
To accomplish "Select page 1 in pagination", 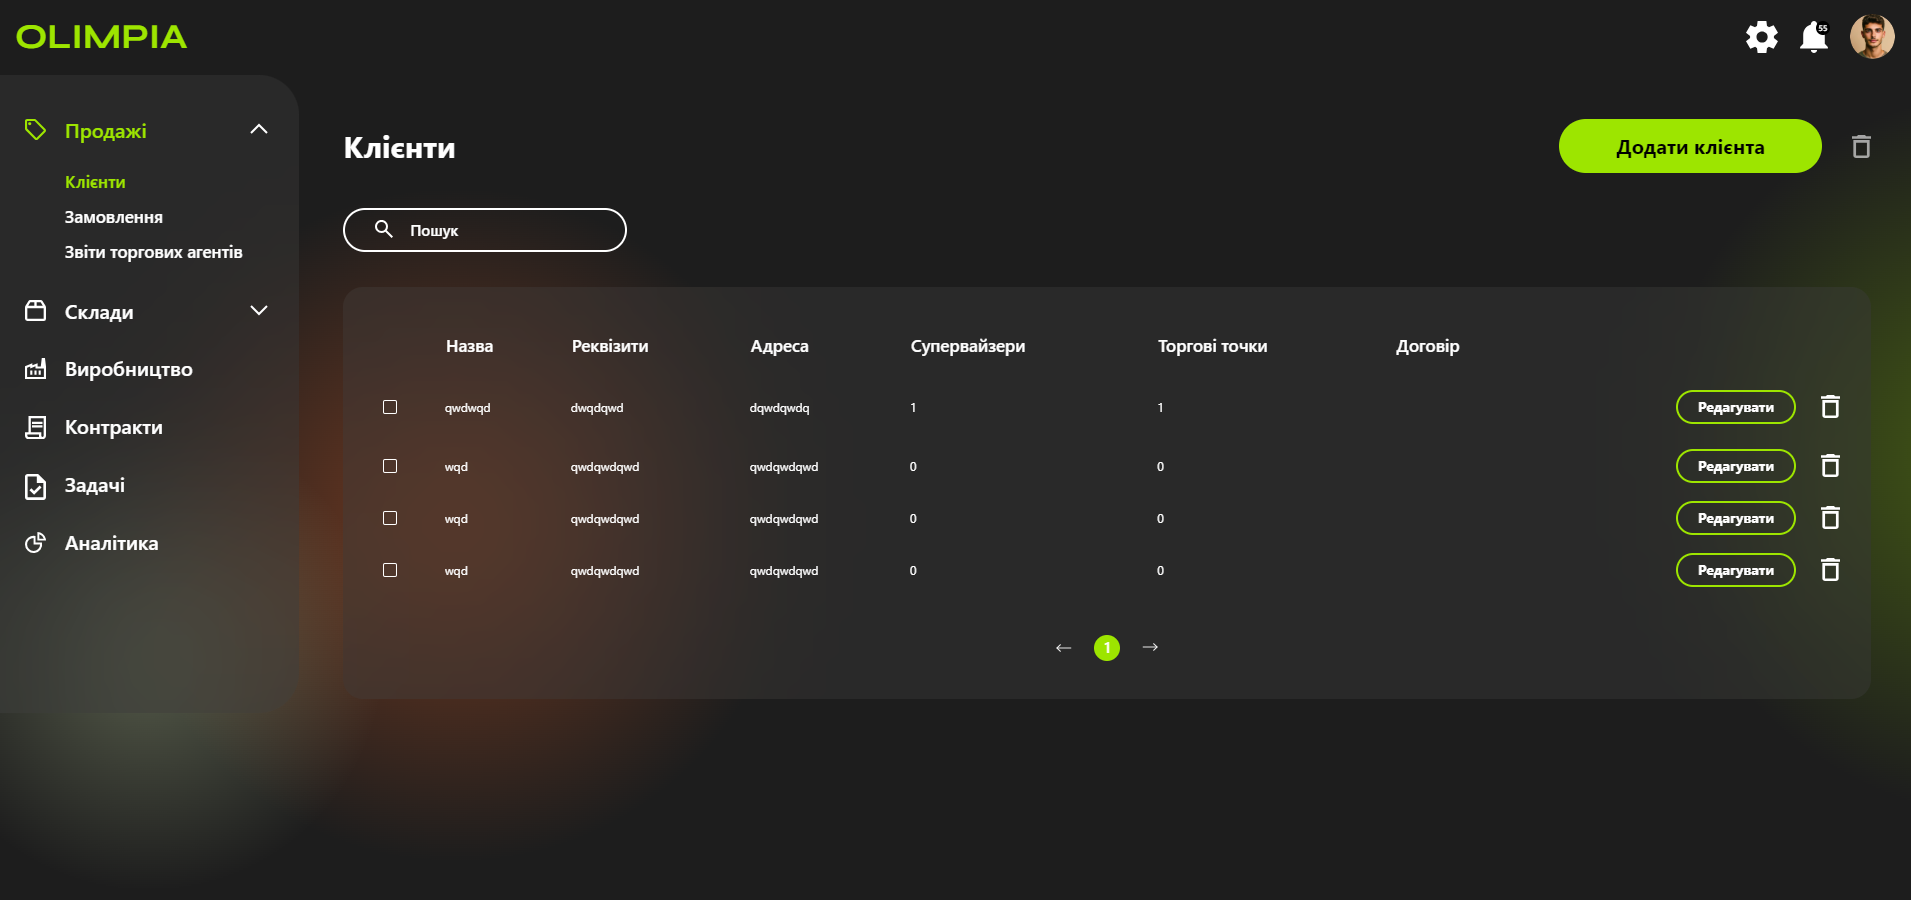I will [1107, 648].
